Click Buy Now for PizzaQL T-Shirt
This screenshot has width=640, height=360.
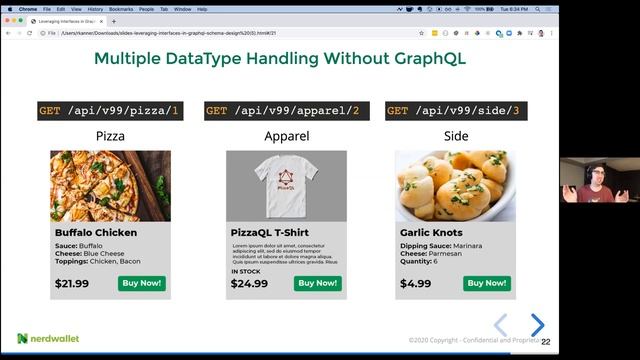tap(318, 283)
